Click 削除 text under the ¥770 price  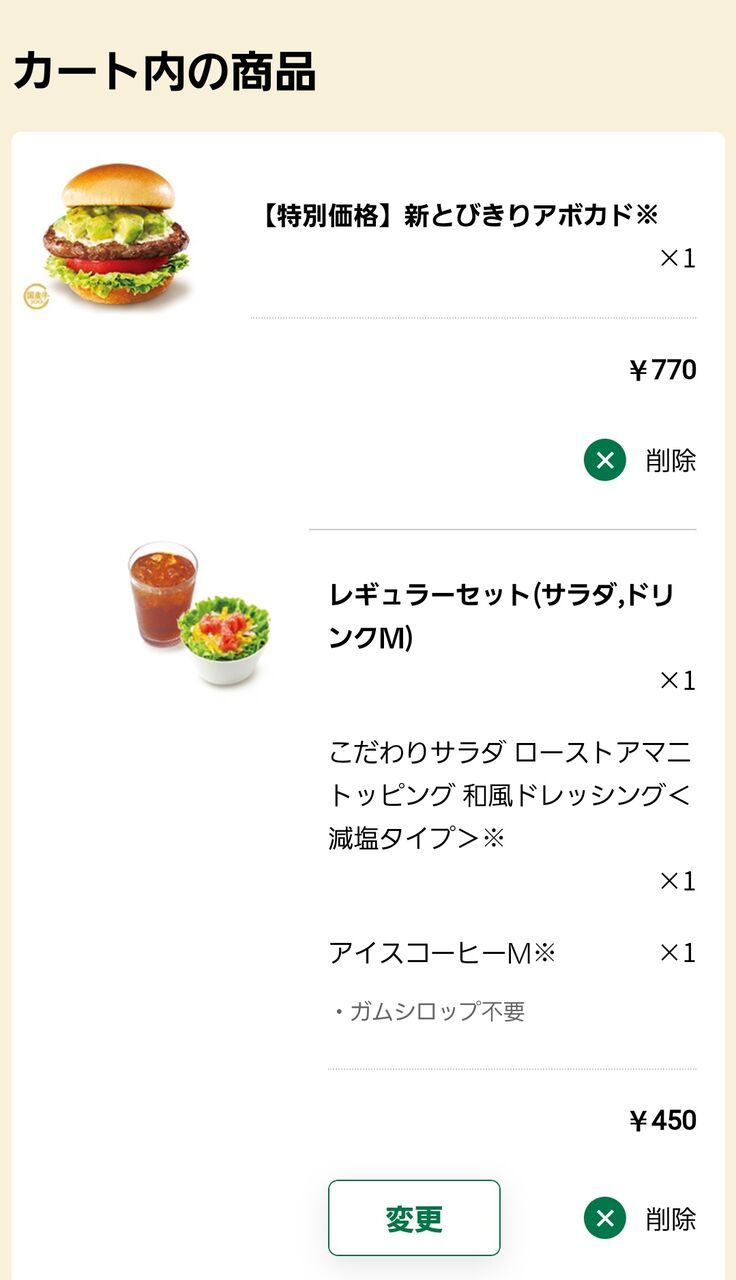671,461
